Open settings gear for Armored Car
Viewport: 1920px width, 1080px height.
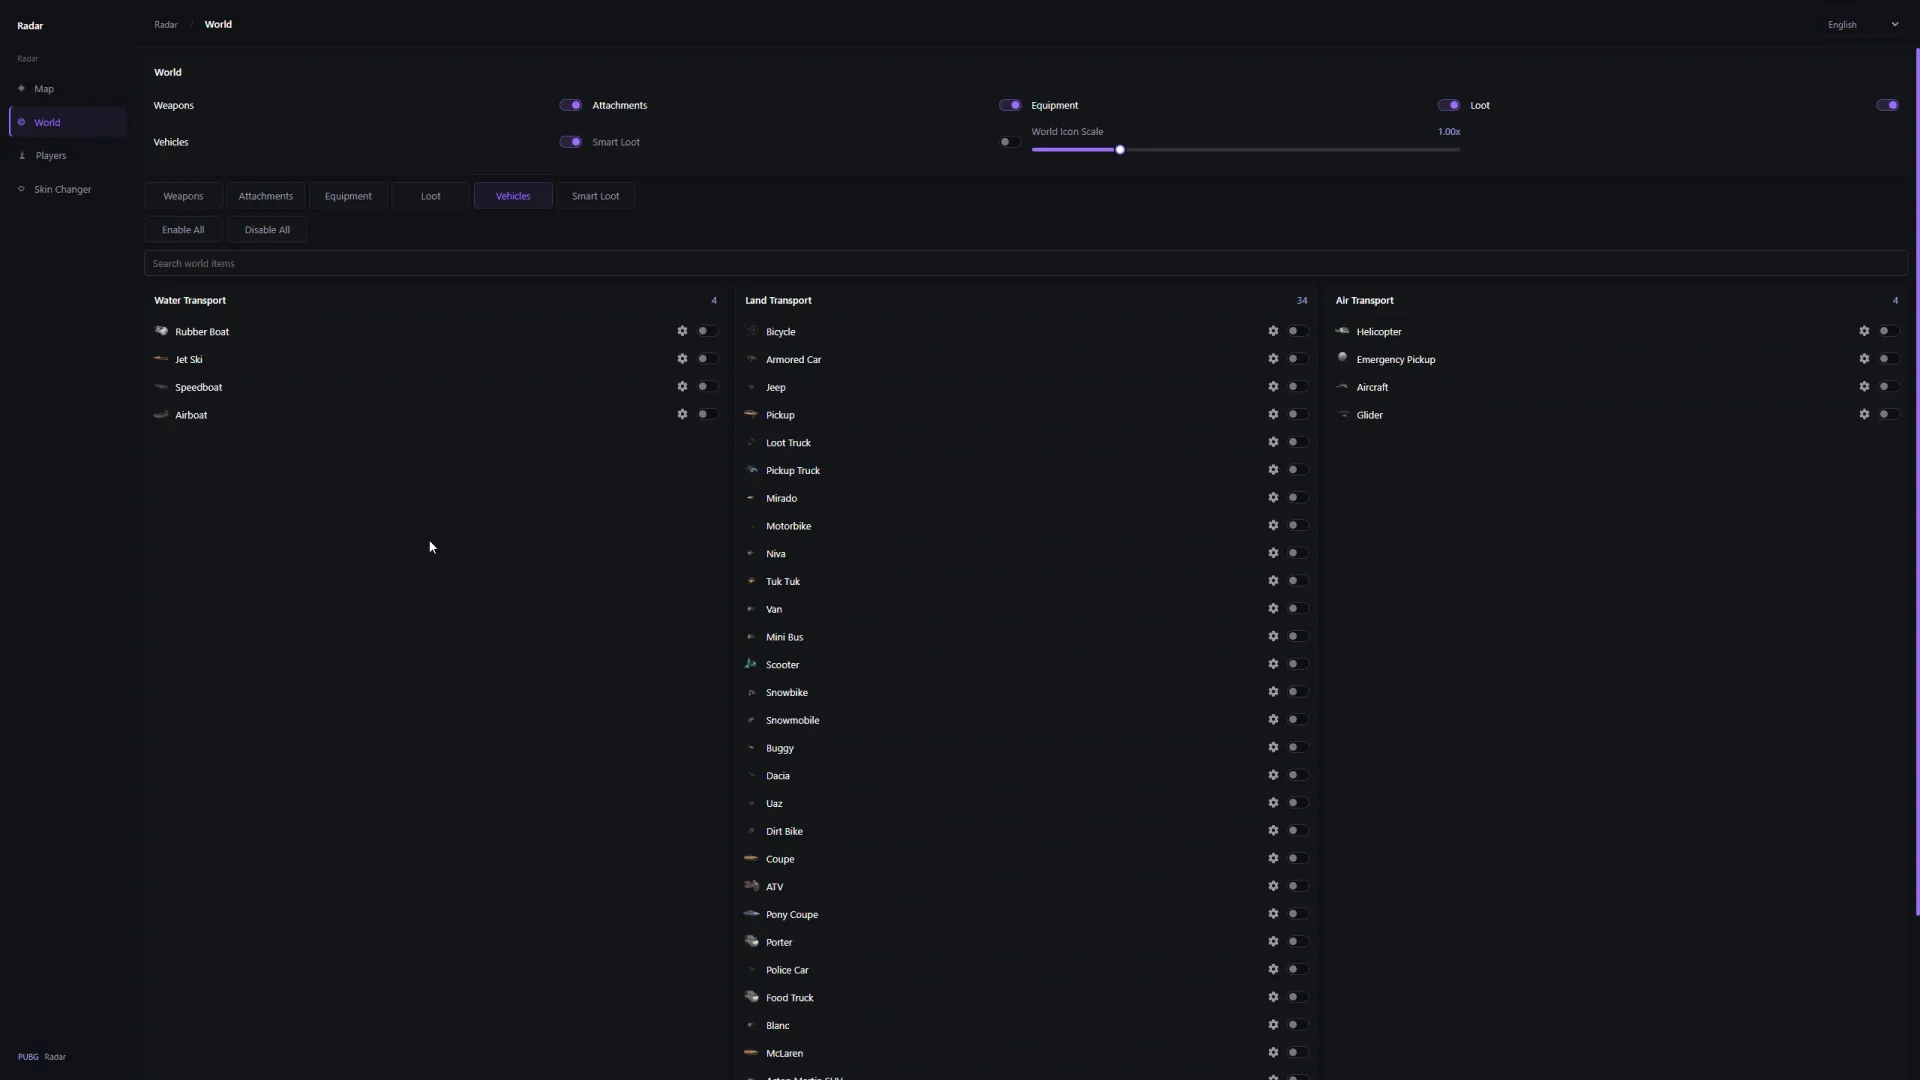pyautogui.click(x=1273, y=359)
